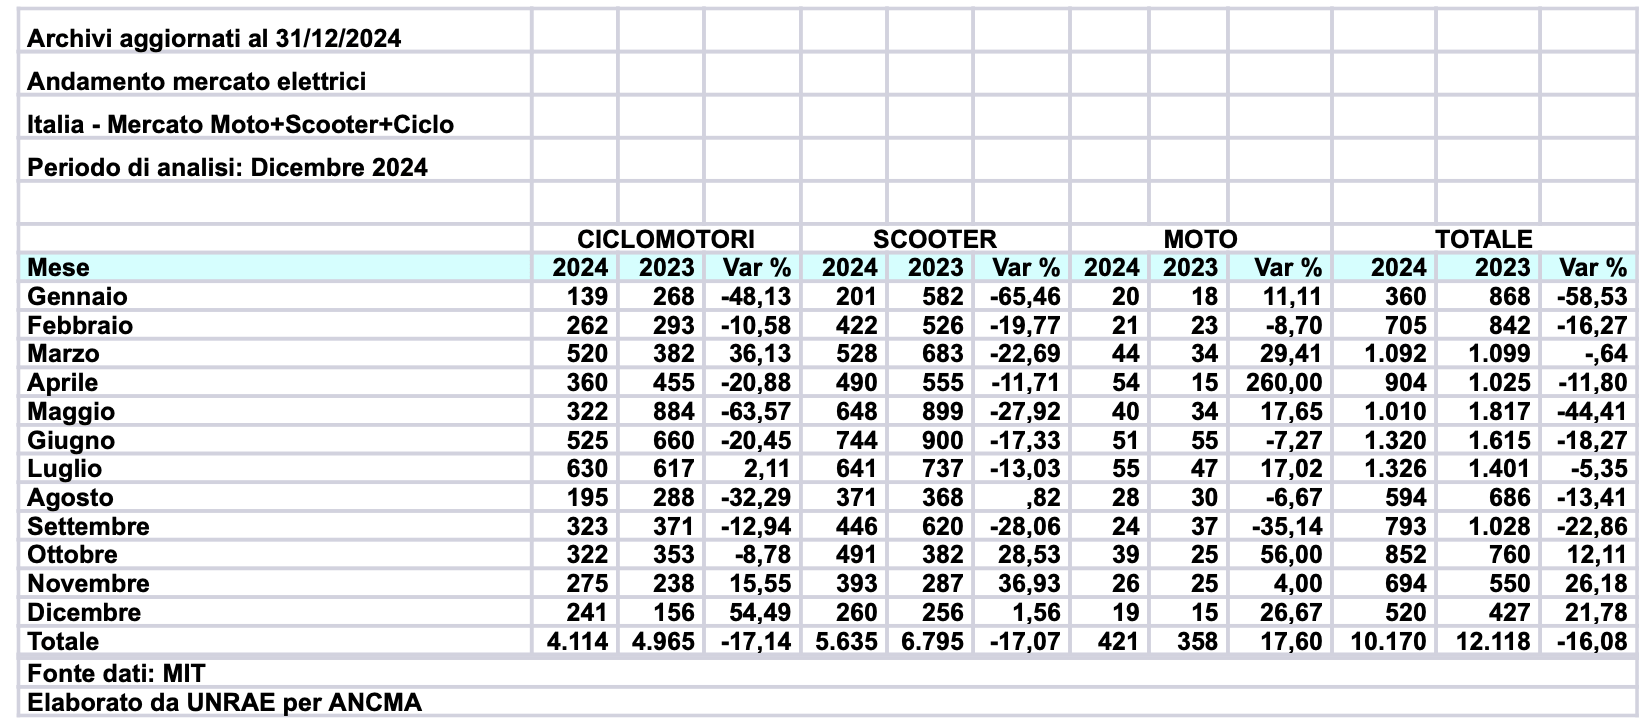
Task: Select grand total 2024 value 10.170
Action: click(1388, 642)
